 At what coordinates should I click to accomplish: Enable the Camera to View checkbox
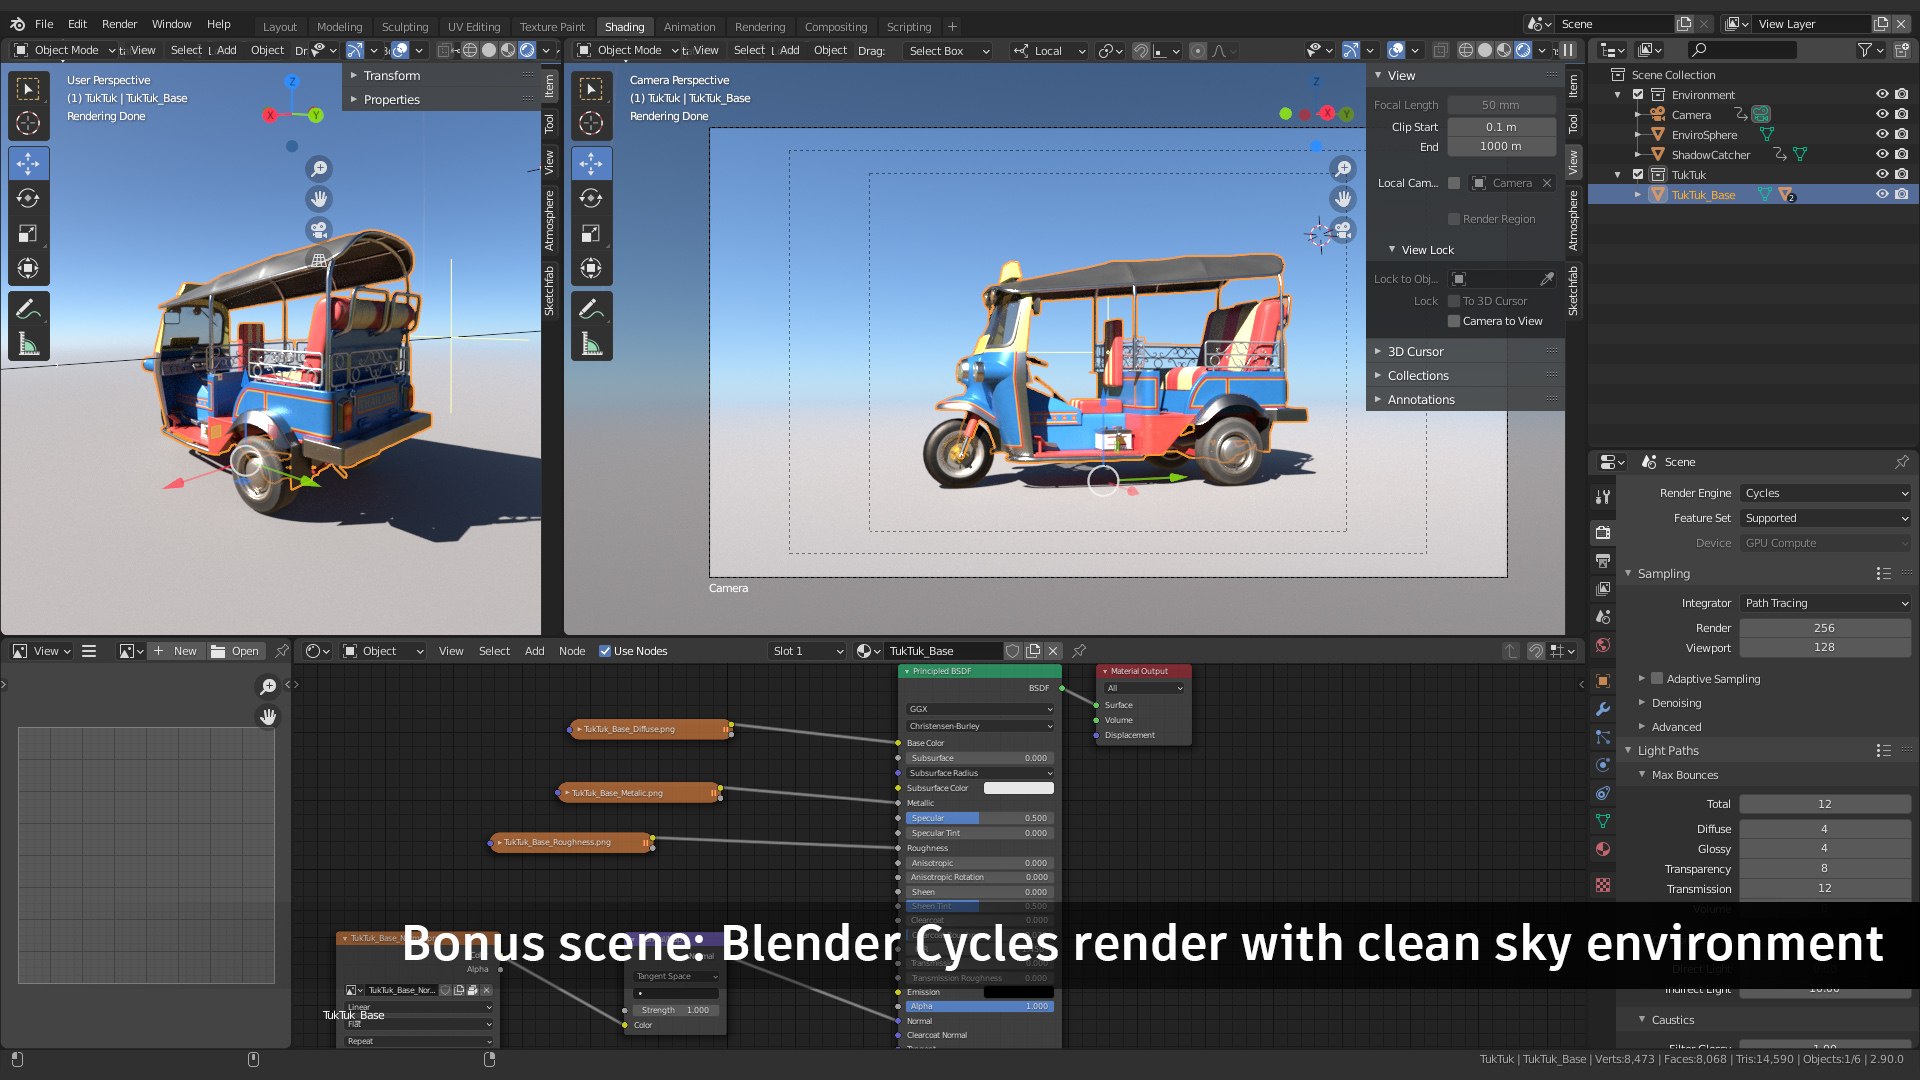pos(1454,321)
